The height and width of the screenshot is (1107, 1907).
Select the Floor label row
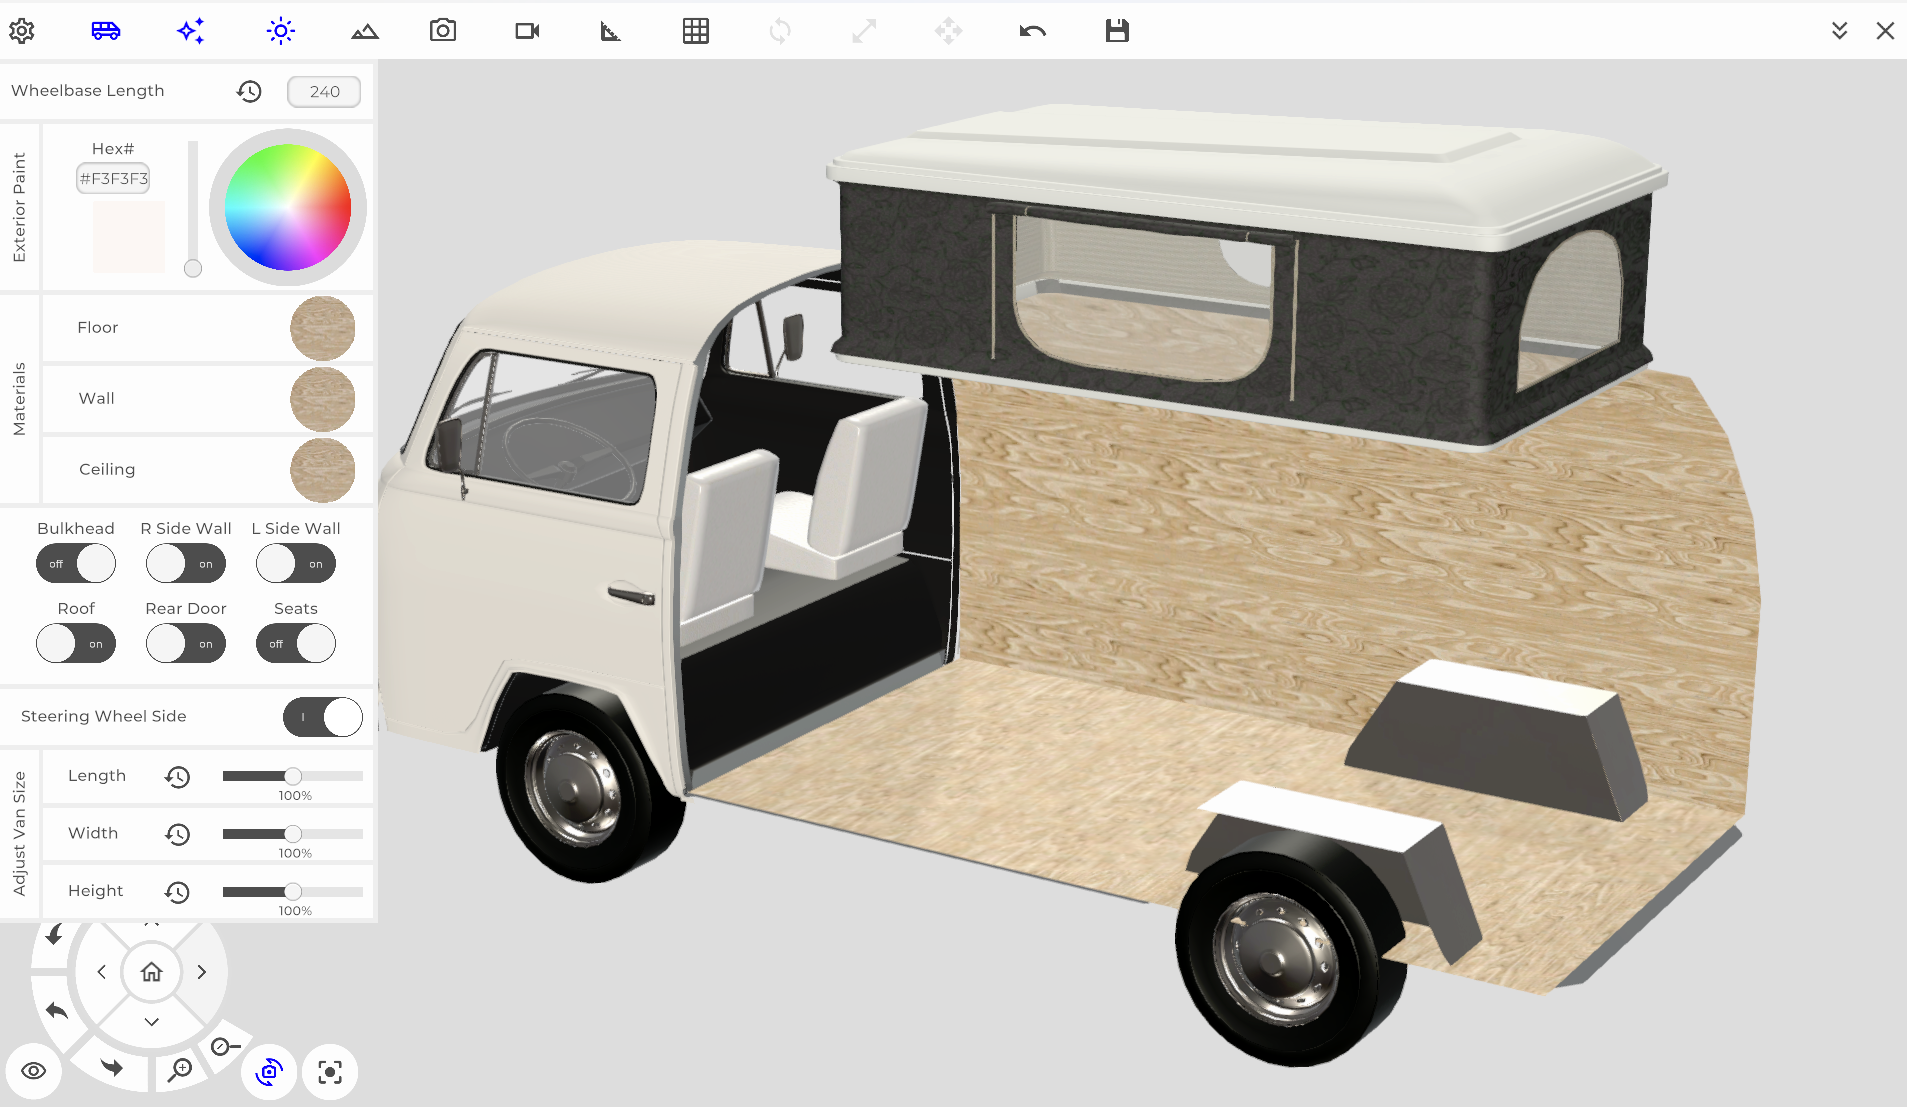207,328
